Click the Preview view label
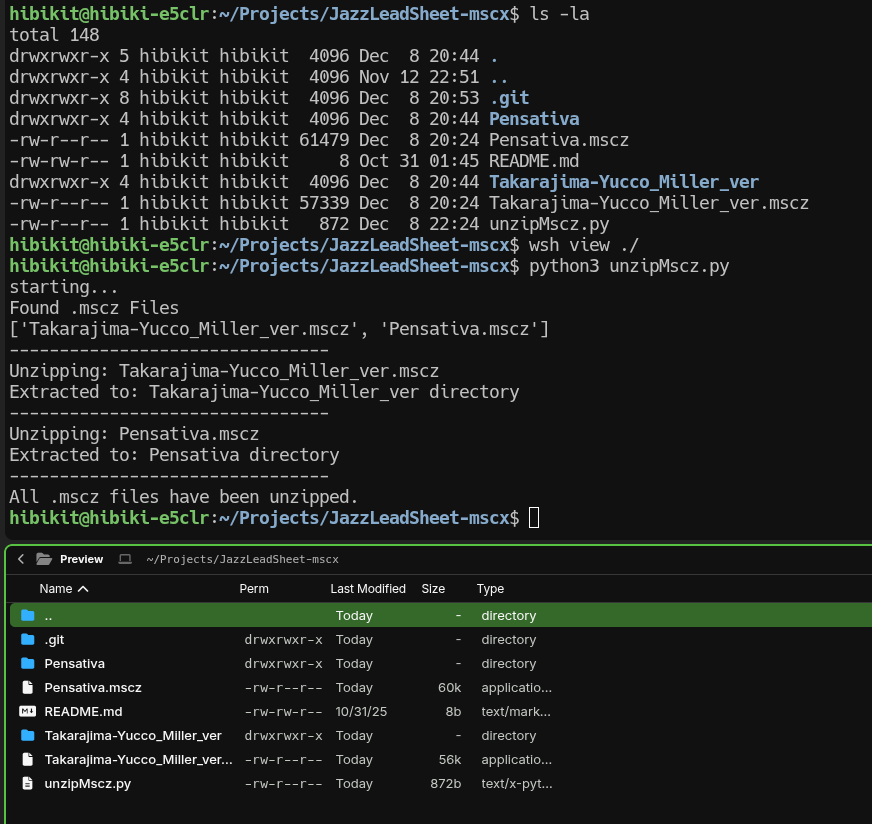Image resolution: width=872 pixels, height=824 pixels. [81, 559]
